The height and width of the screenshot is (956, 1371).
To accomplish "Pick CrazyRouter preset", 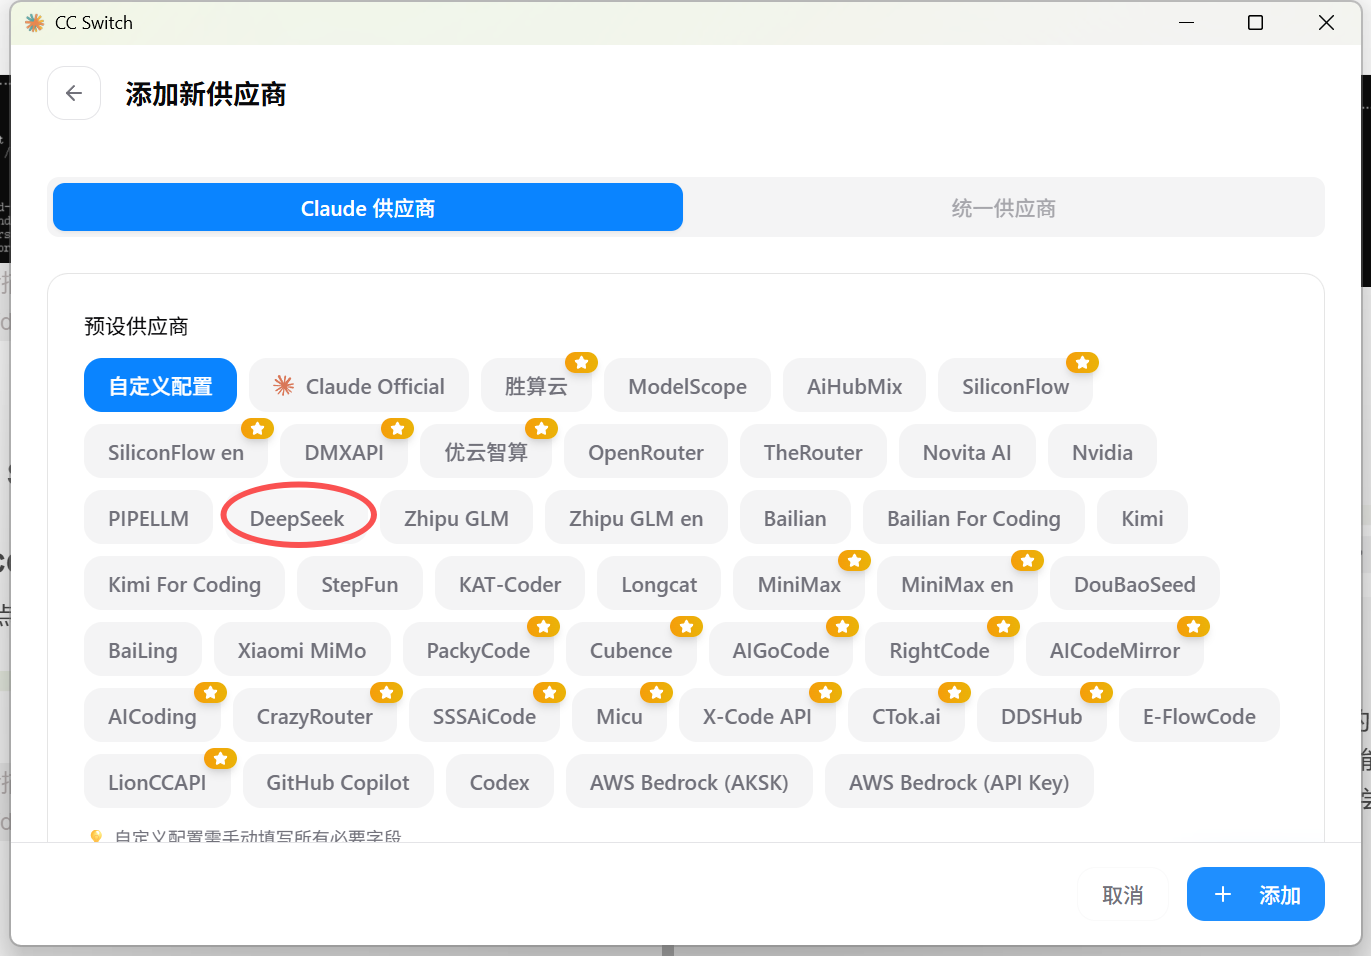I will pyautogui.click(x=314, y=715).
